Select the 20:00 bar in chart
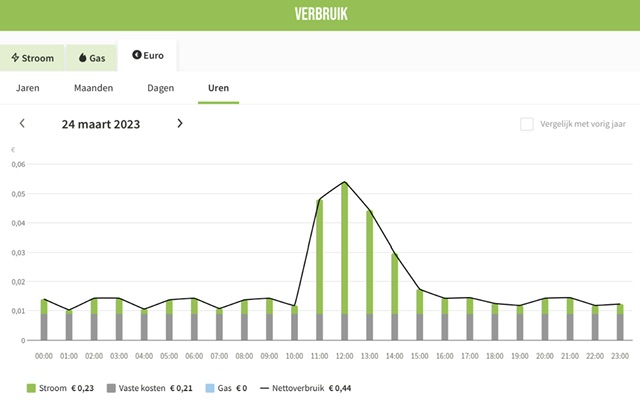The height and width of the screenshot is (409, 640). pos(545,319)
